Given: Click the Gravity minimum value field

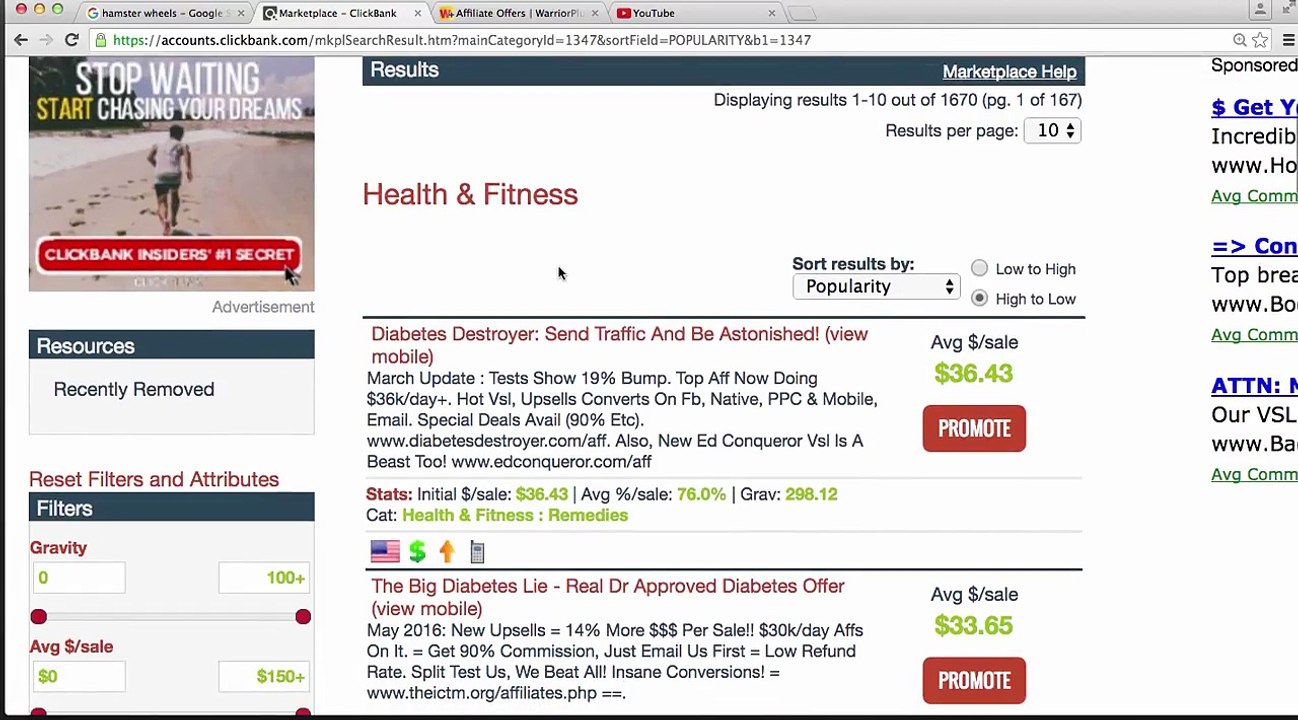Looking at the screenshot, I should point(78,578).
